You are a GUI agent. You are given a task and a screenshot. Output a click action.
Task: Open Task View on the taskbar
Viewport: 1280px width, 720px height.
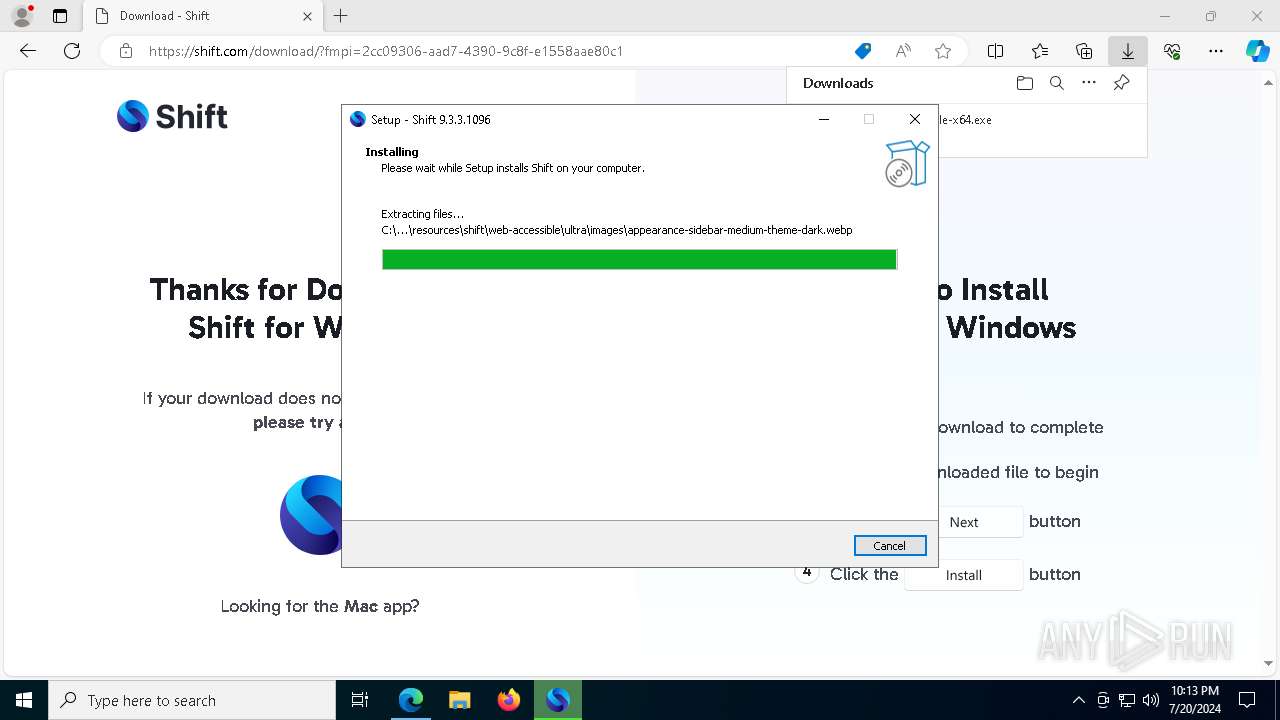click(x=360, y=700)
